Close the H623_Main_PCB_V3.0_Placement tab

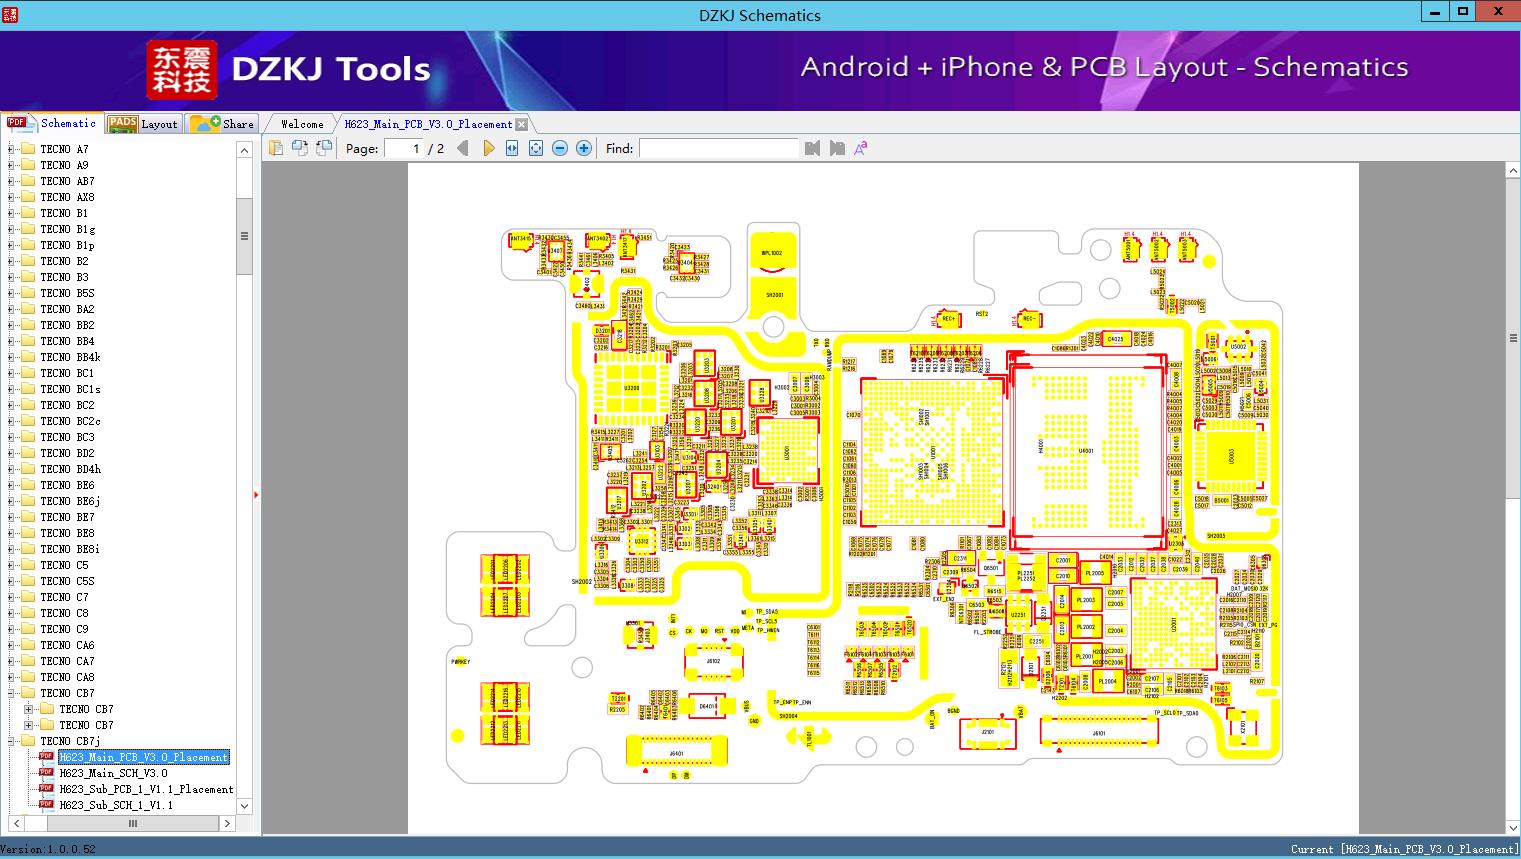pyautogui.click(x=522, y=125)
